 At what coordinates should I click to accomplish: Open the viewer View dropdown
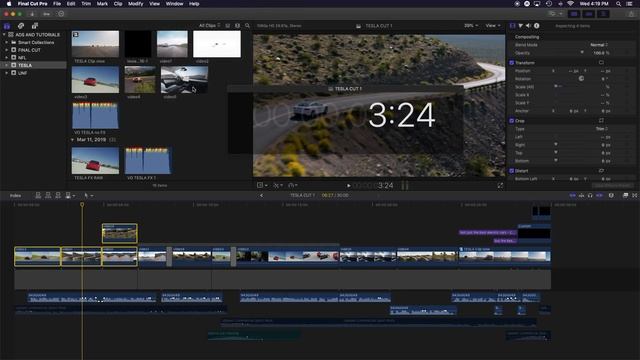[493, 26]
